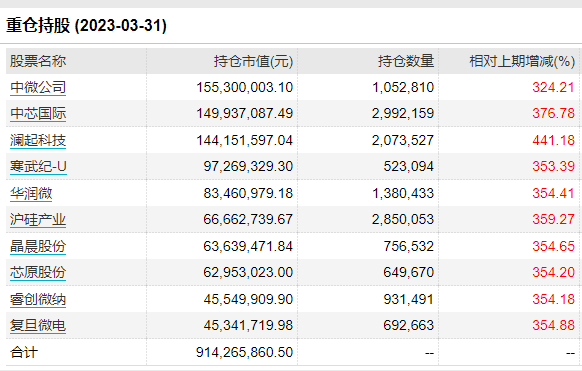
Task: Open the 中芯国际 stock link
Action: (x=38, y=114)
